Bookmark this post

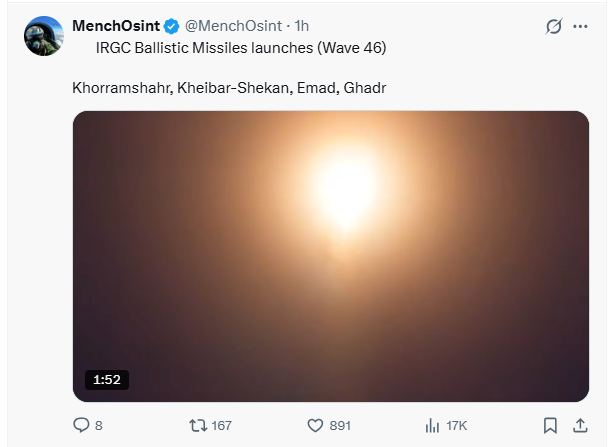tap(550, 425)
